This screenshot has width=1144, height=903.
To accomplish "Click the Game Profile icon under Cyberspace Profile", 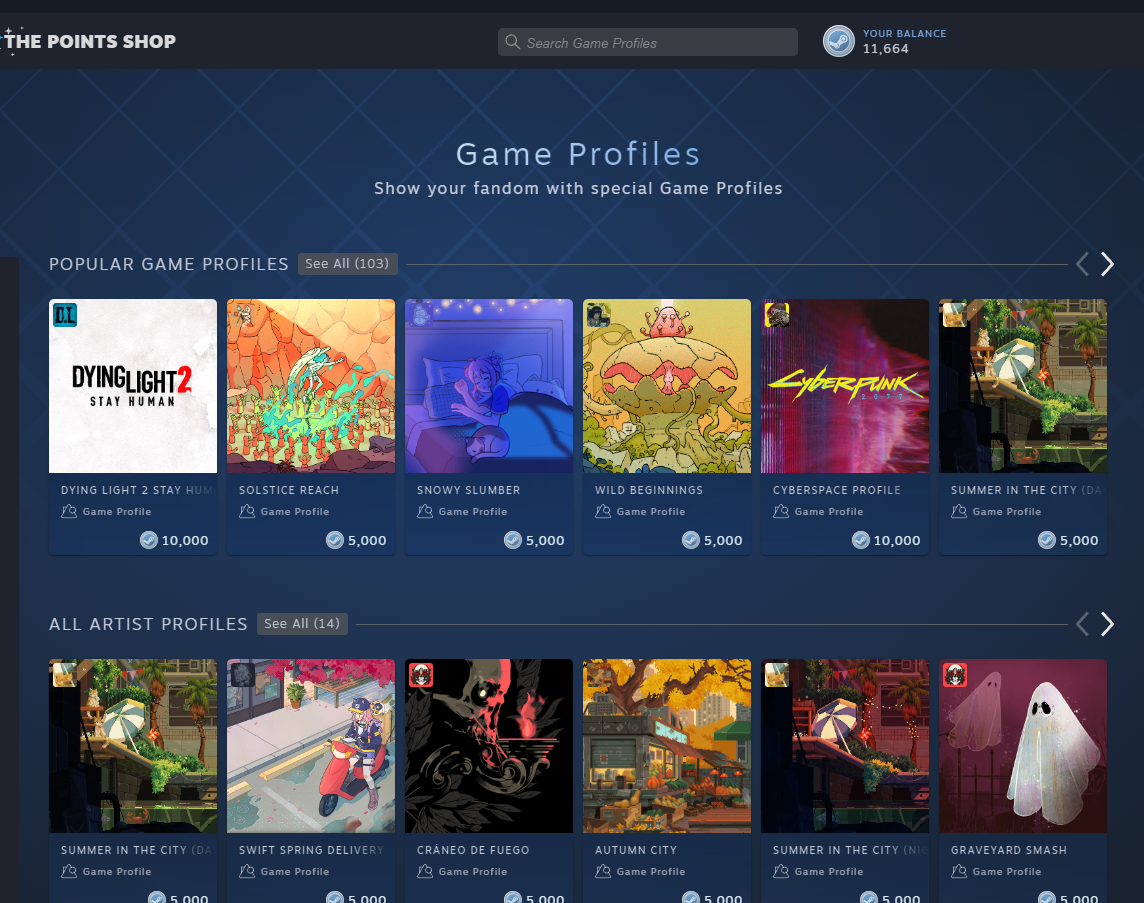I will (x=781, y=511).
